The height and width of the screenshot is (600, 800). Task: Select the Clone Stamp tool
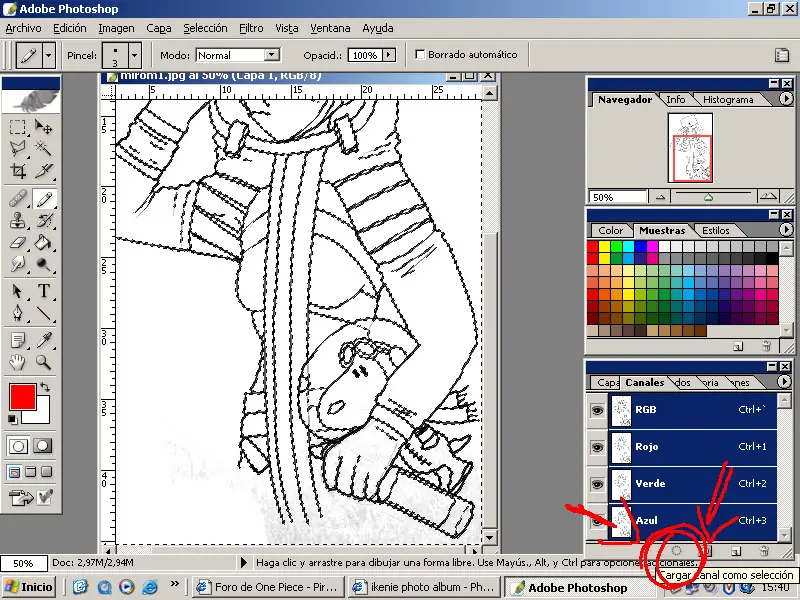pyautogui.click(x=17, y=220)
